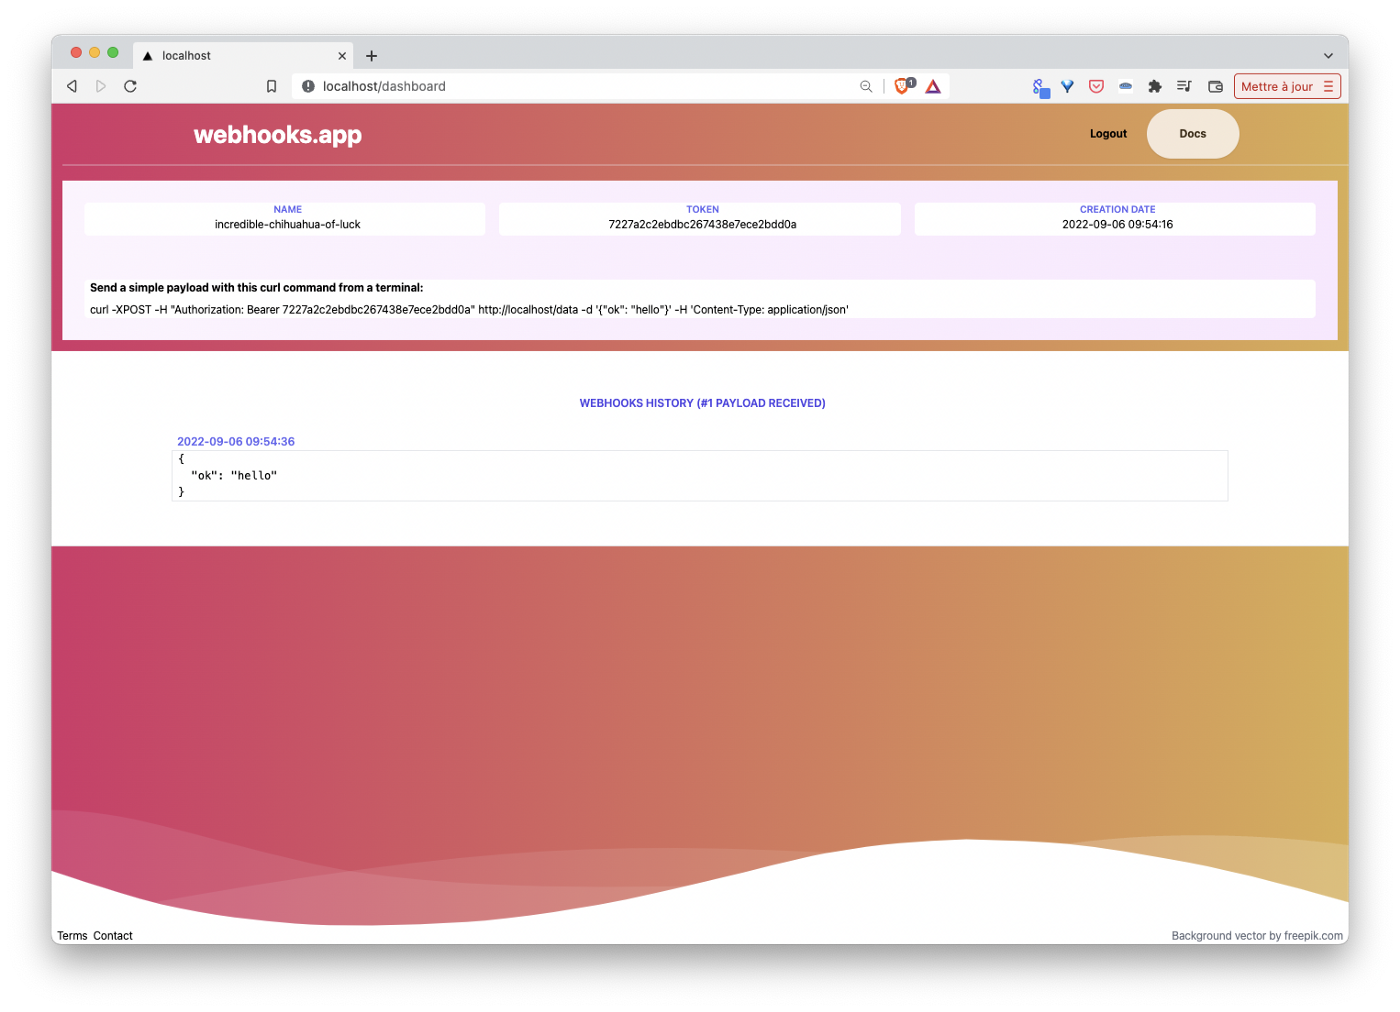Viewport: 1400px width, 1012px height.
Task: Click the webhooks.app logo title
Action: (277, 135)
